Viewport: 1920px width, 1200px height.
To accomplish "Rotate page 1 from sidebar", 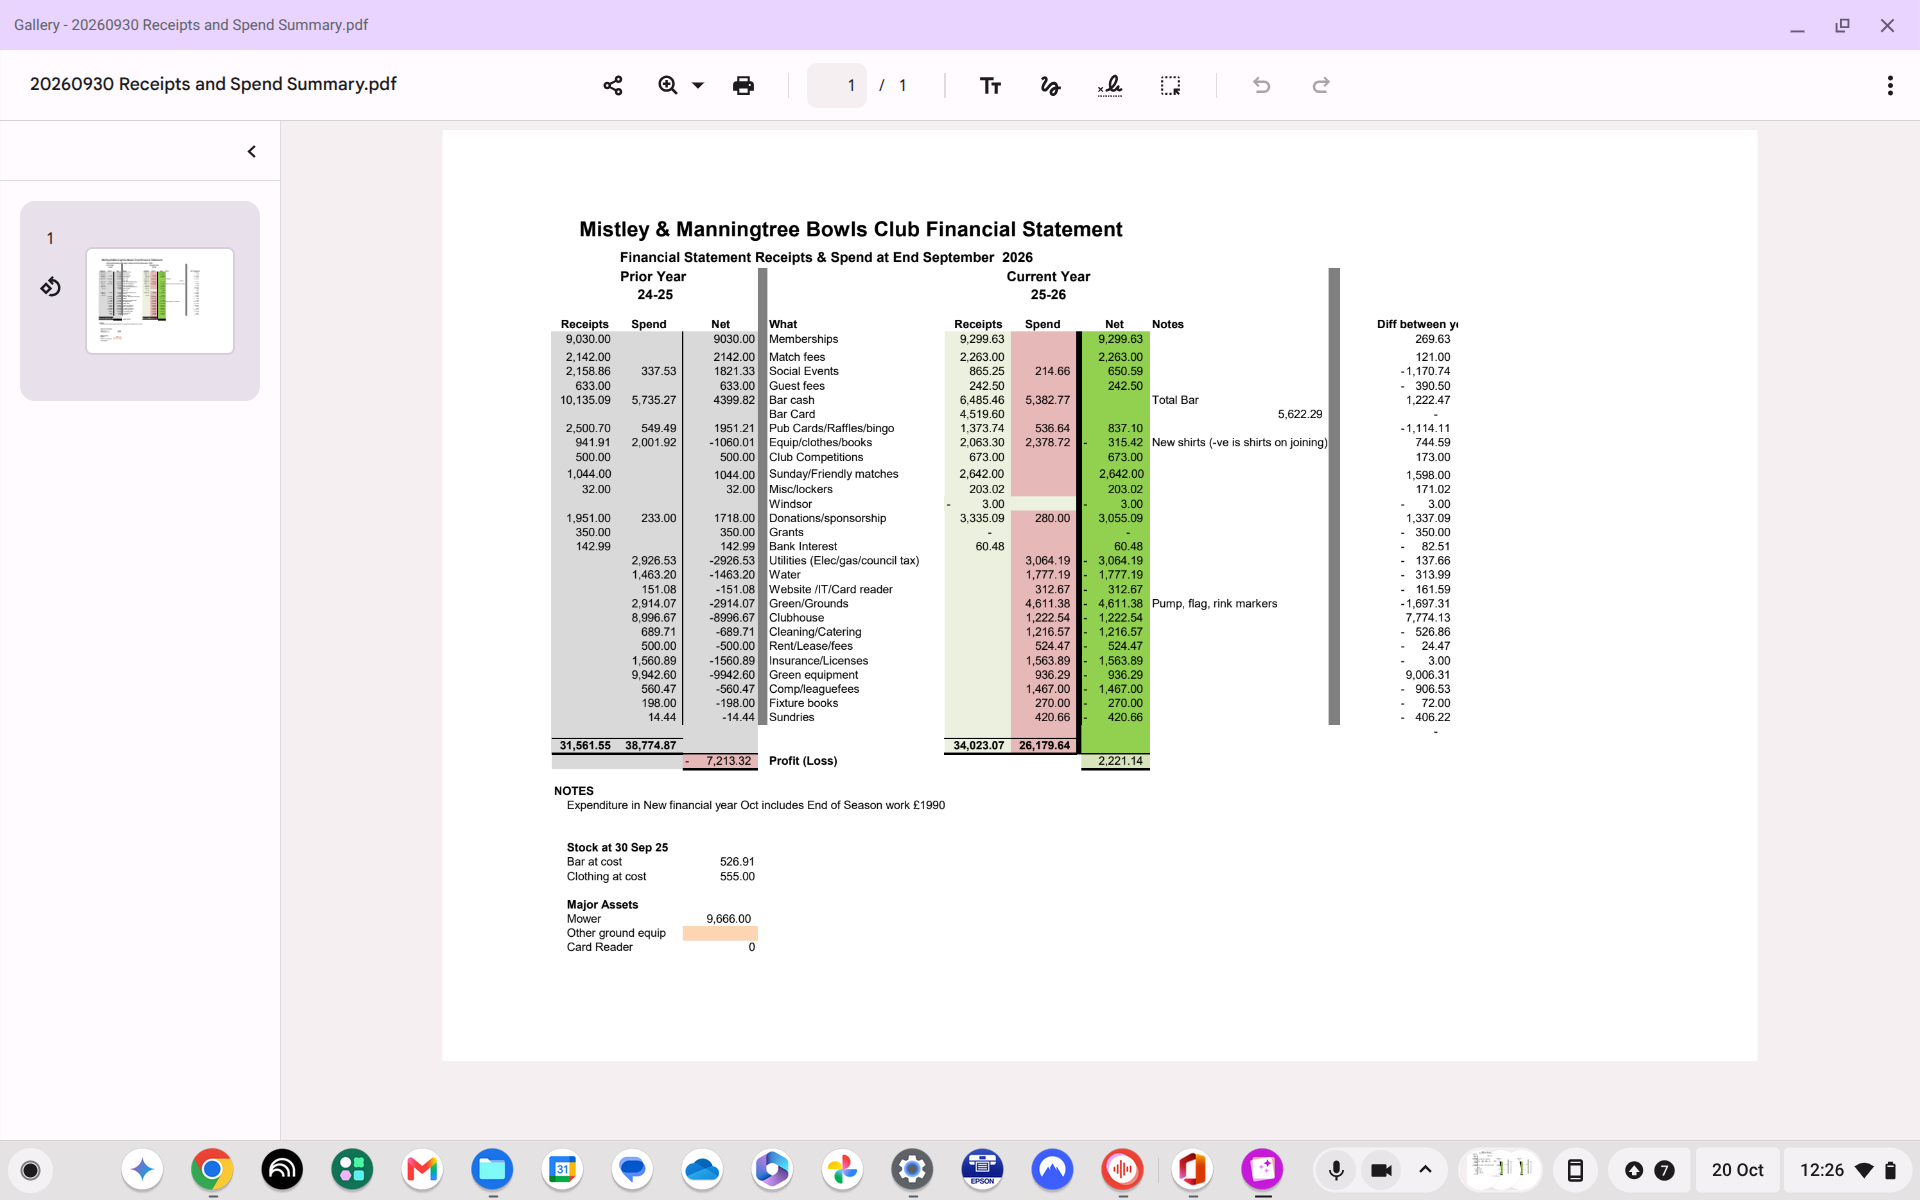I will click(51, 287).
